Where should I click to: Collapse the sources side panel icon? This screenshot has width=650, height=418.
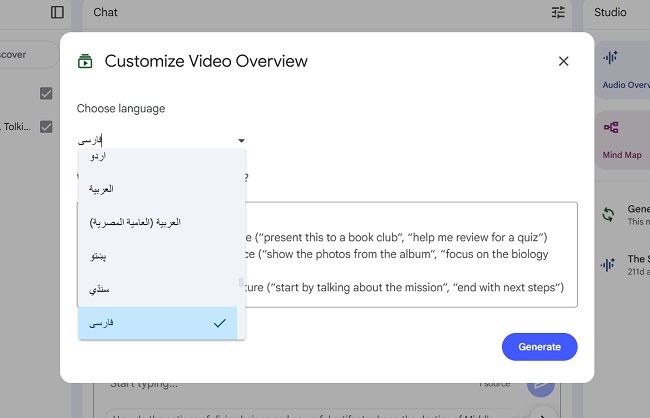pos(57,12)
